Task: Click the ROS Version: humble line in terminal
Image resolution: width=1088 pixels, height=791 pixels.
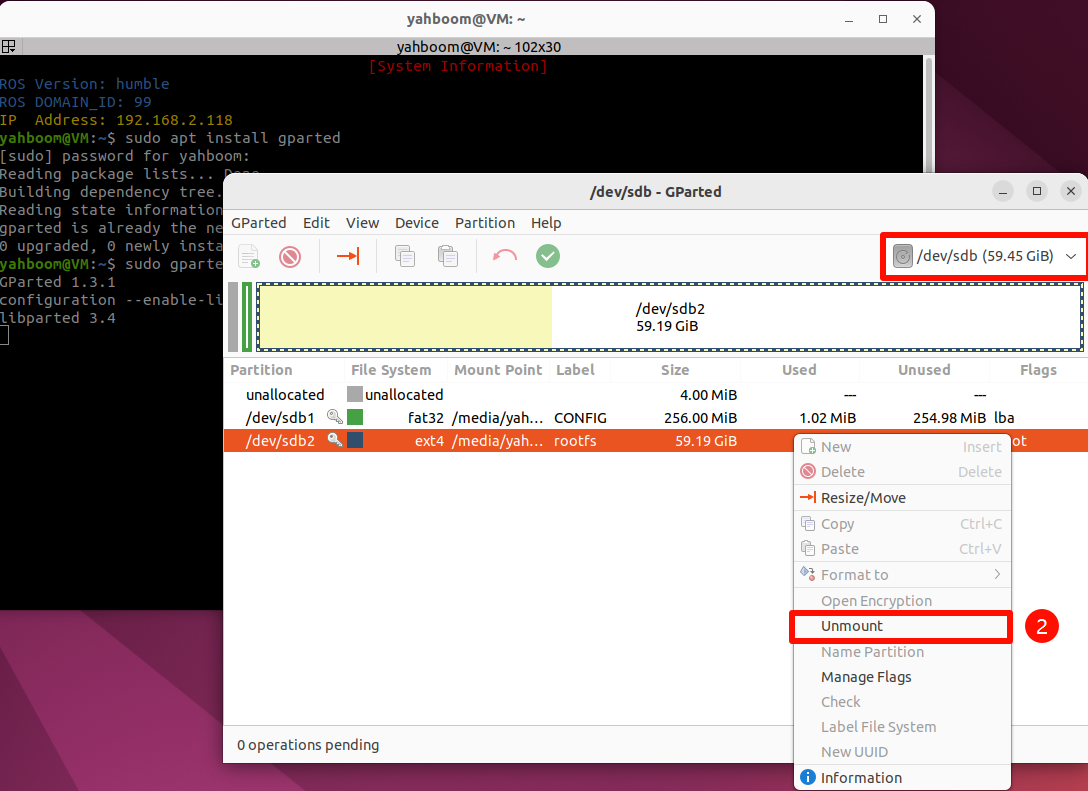Action: pos(85,84)
